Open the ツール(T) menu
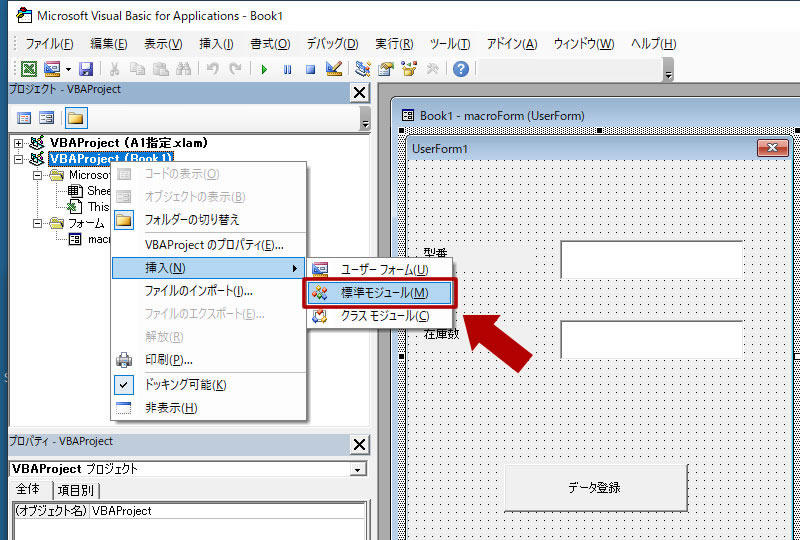 [450, 44]
